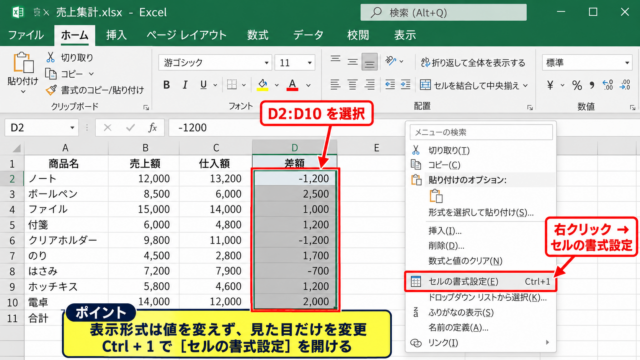Viewport: 640px width, 360px height.
Task: Click the Borders icon
Action: [232, 85]
